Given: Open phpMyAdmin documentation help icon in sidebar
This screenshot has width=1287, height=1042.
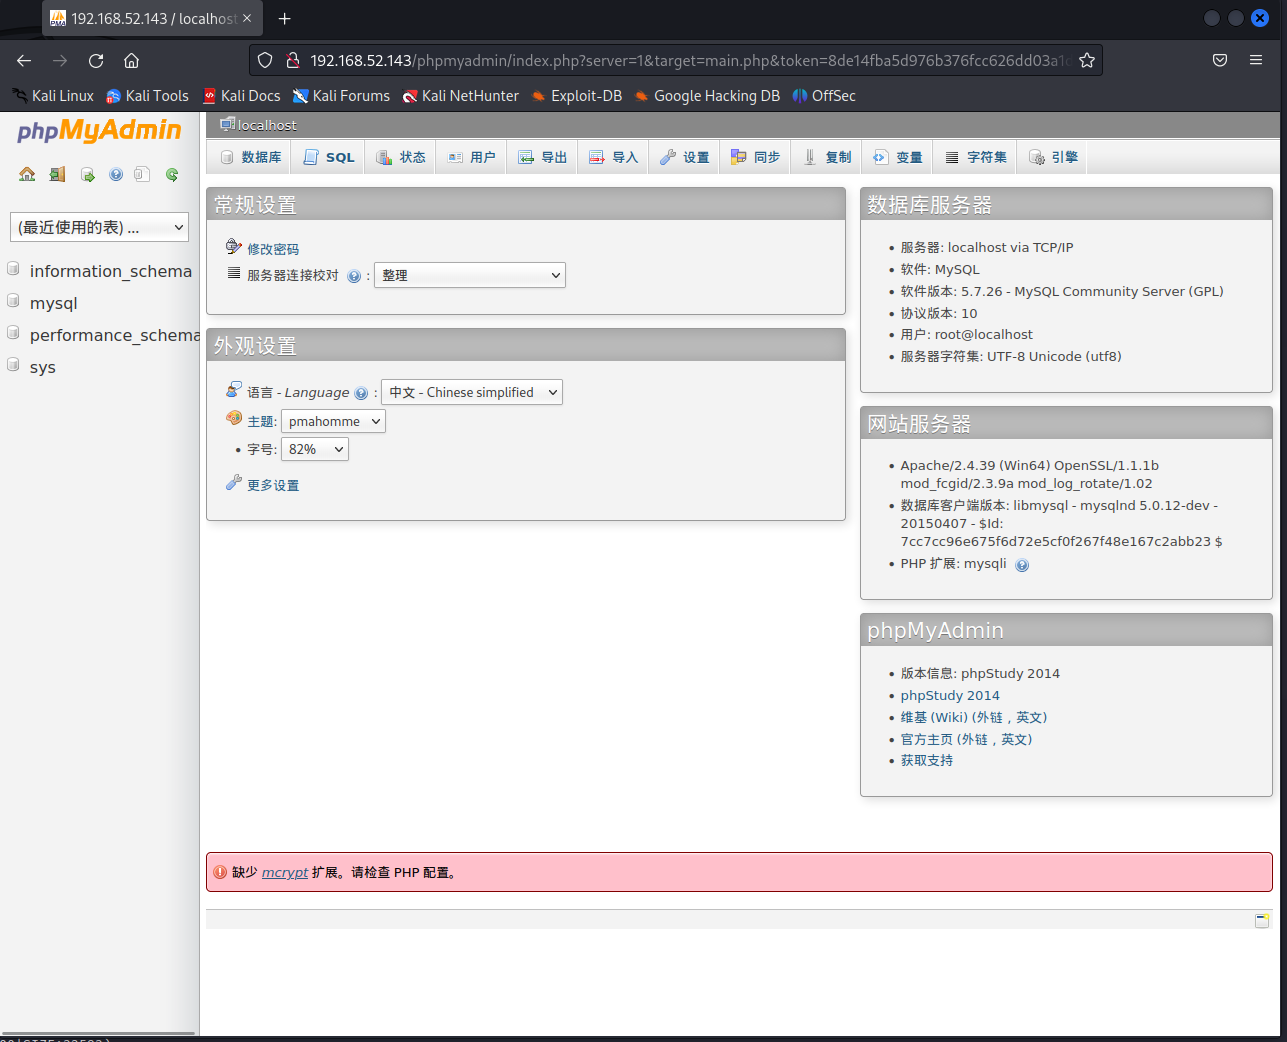Looking at the screenshot, I should [x=116, y=174].
